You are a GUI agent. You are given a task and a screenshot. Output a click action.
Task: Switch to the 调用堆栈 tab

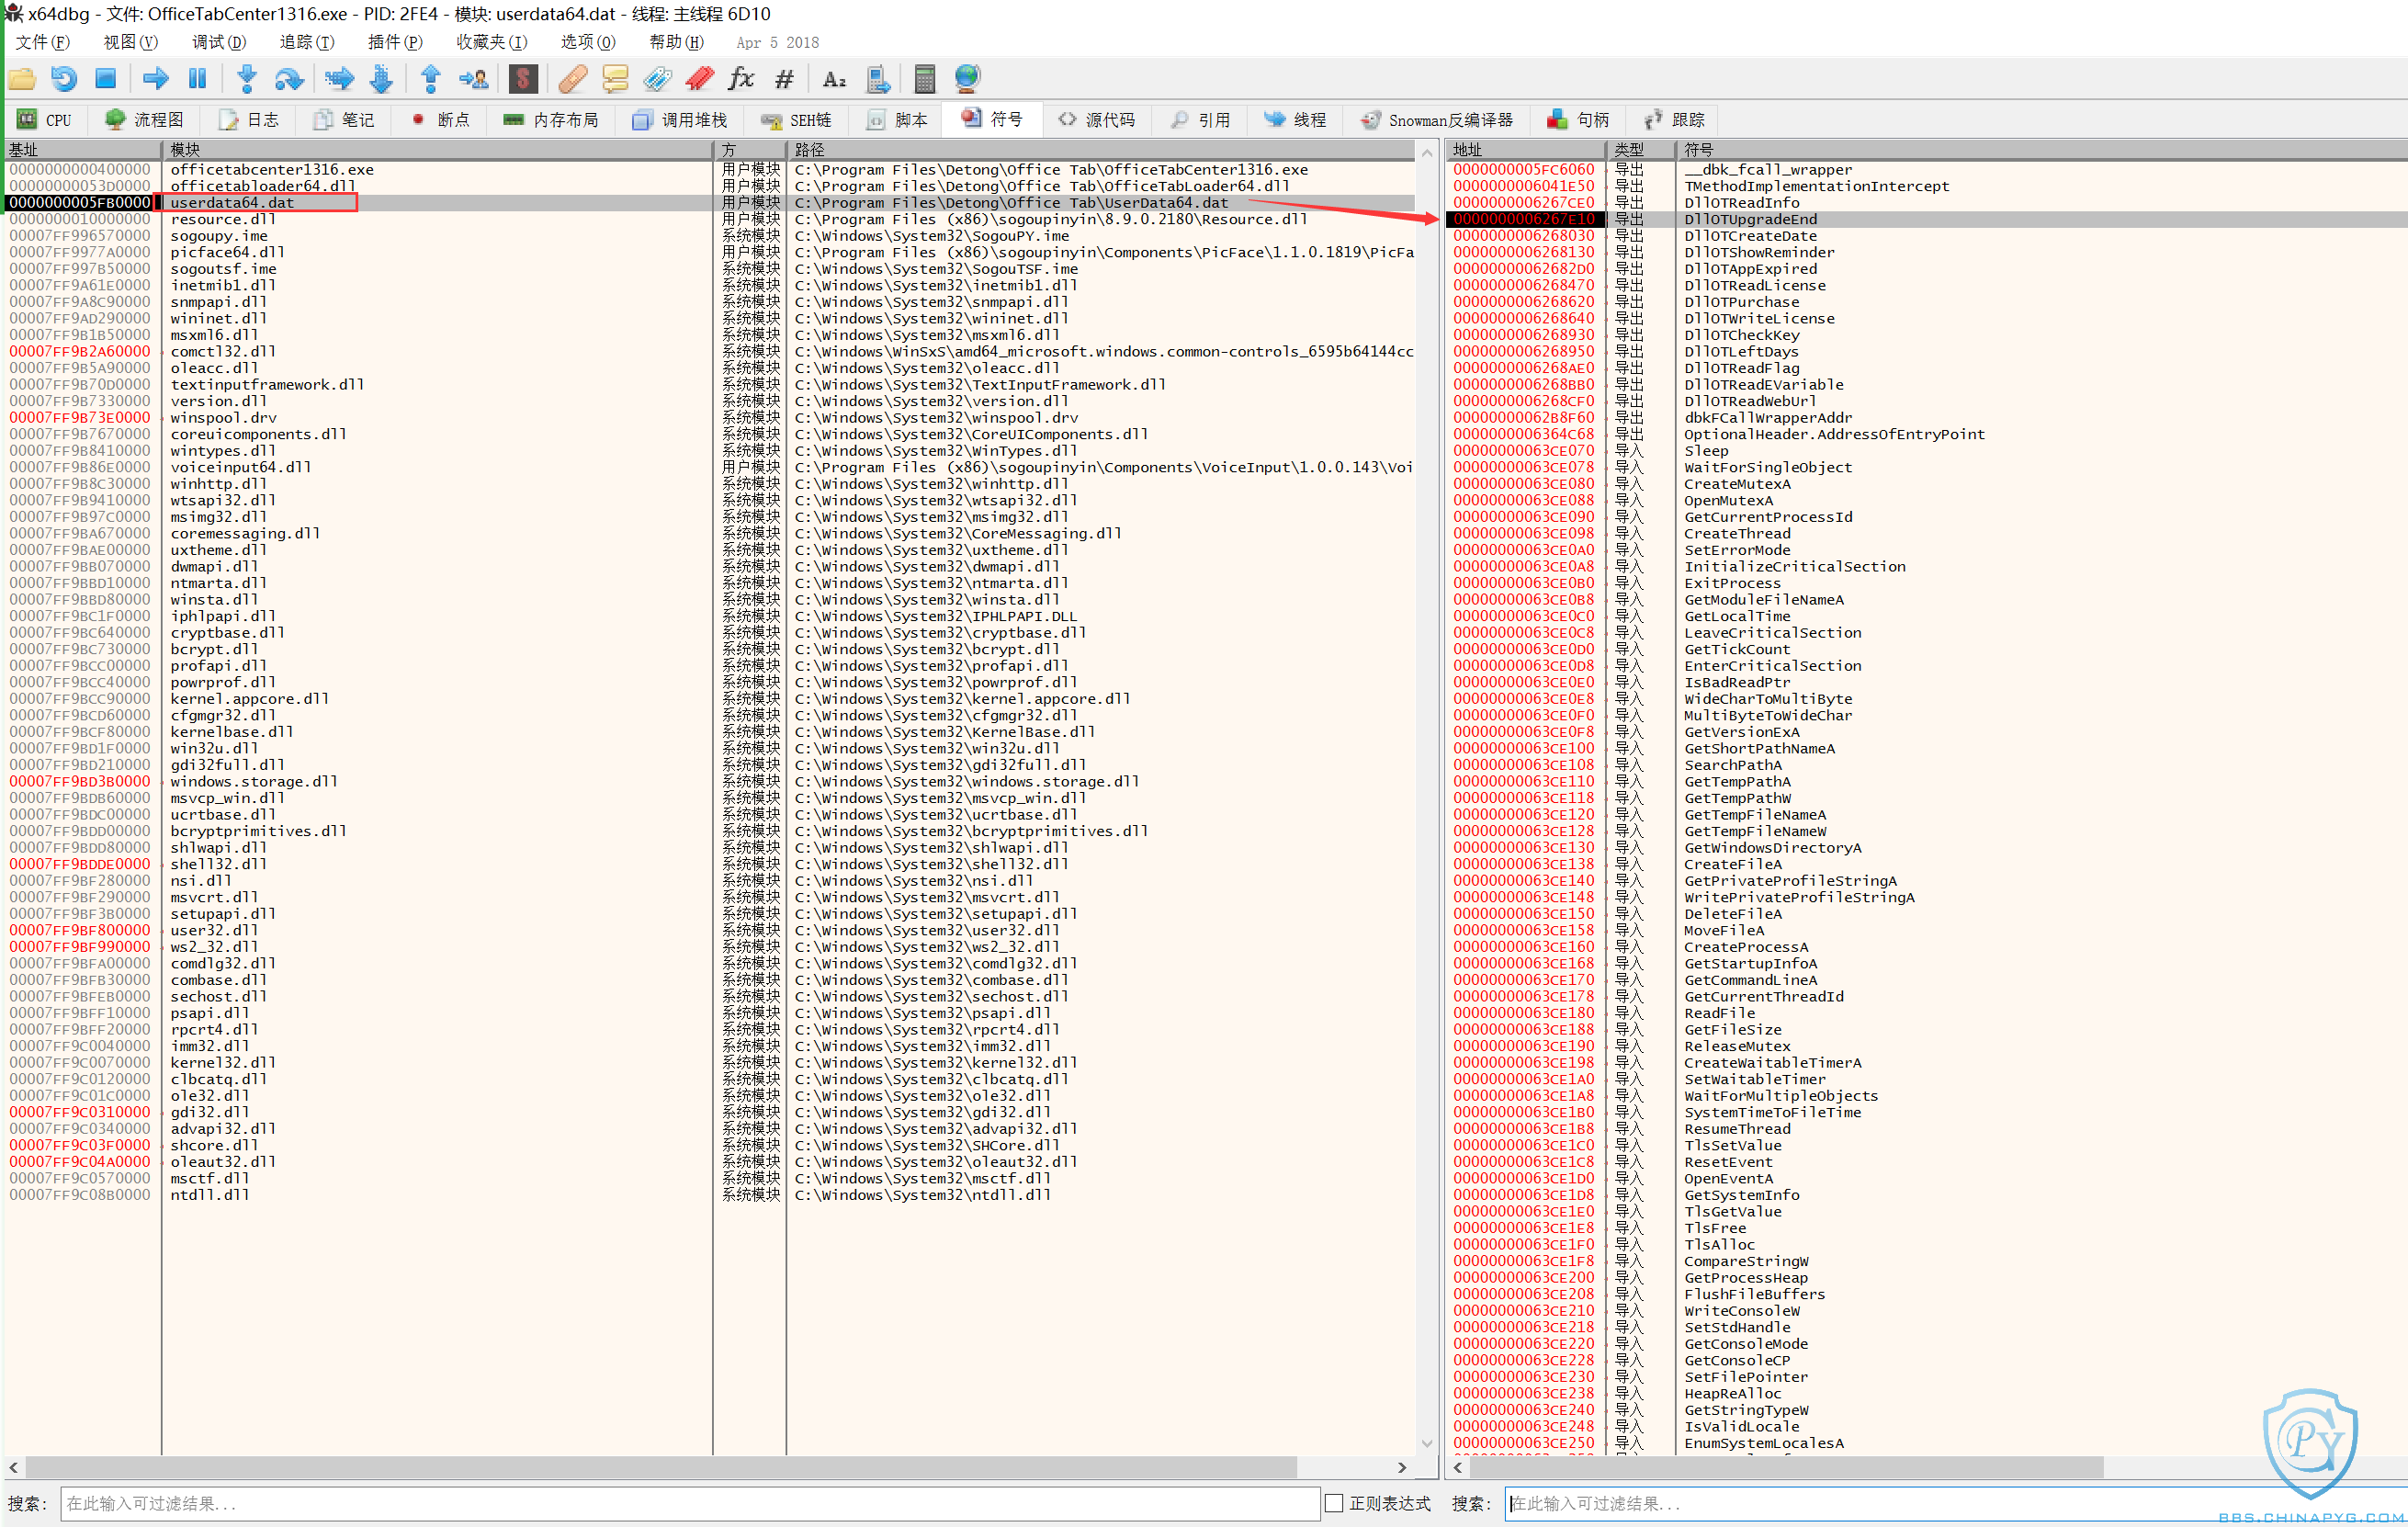(680, 120)
